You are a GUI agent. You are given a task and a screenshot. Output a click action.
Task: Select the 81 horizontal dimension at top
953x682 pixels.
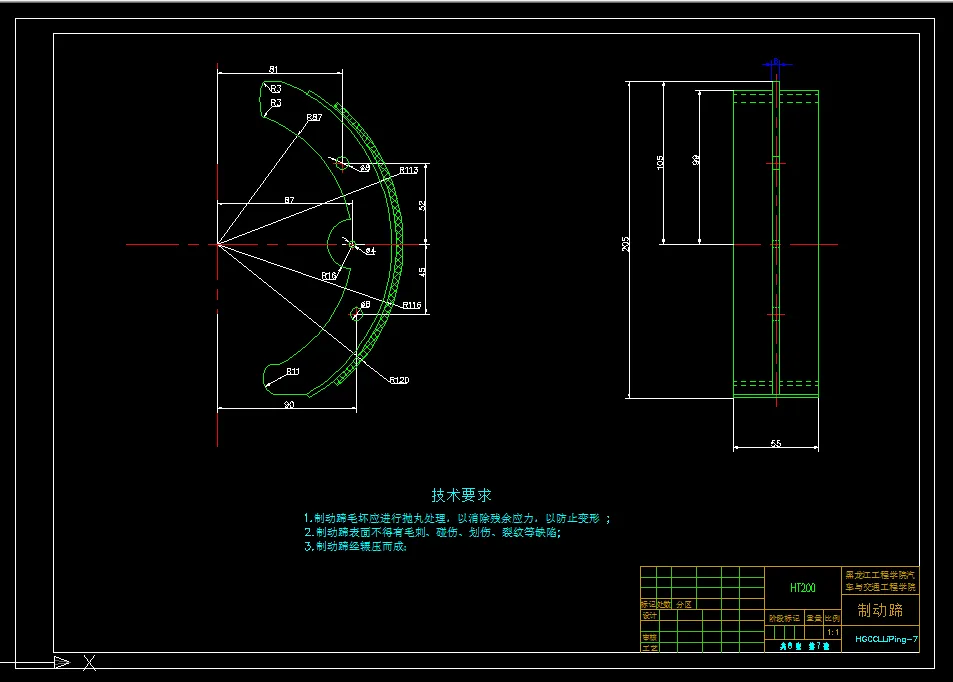coord(274,69)
